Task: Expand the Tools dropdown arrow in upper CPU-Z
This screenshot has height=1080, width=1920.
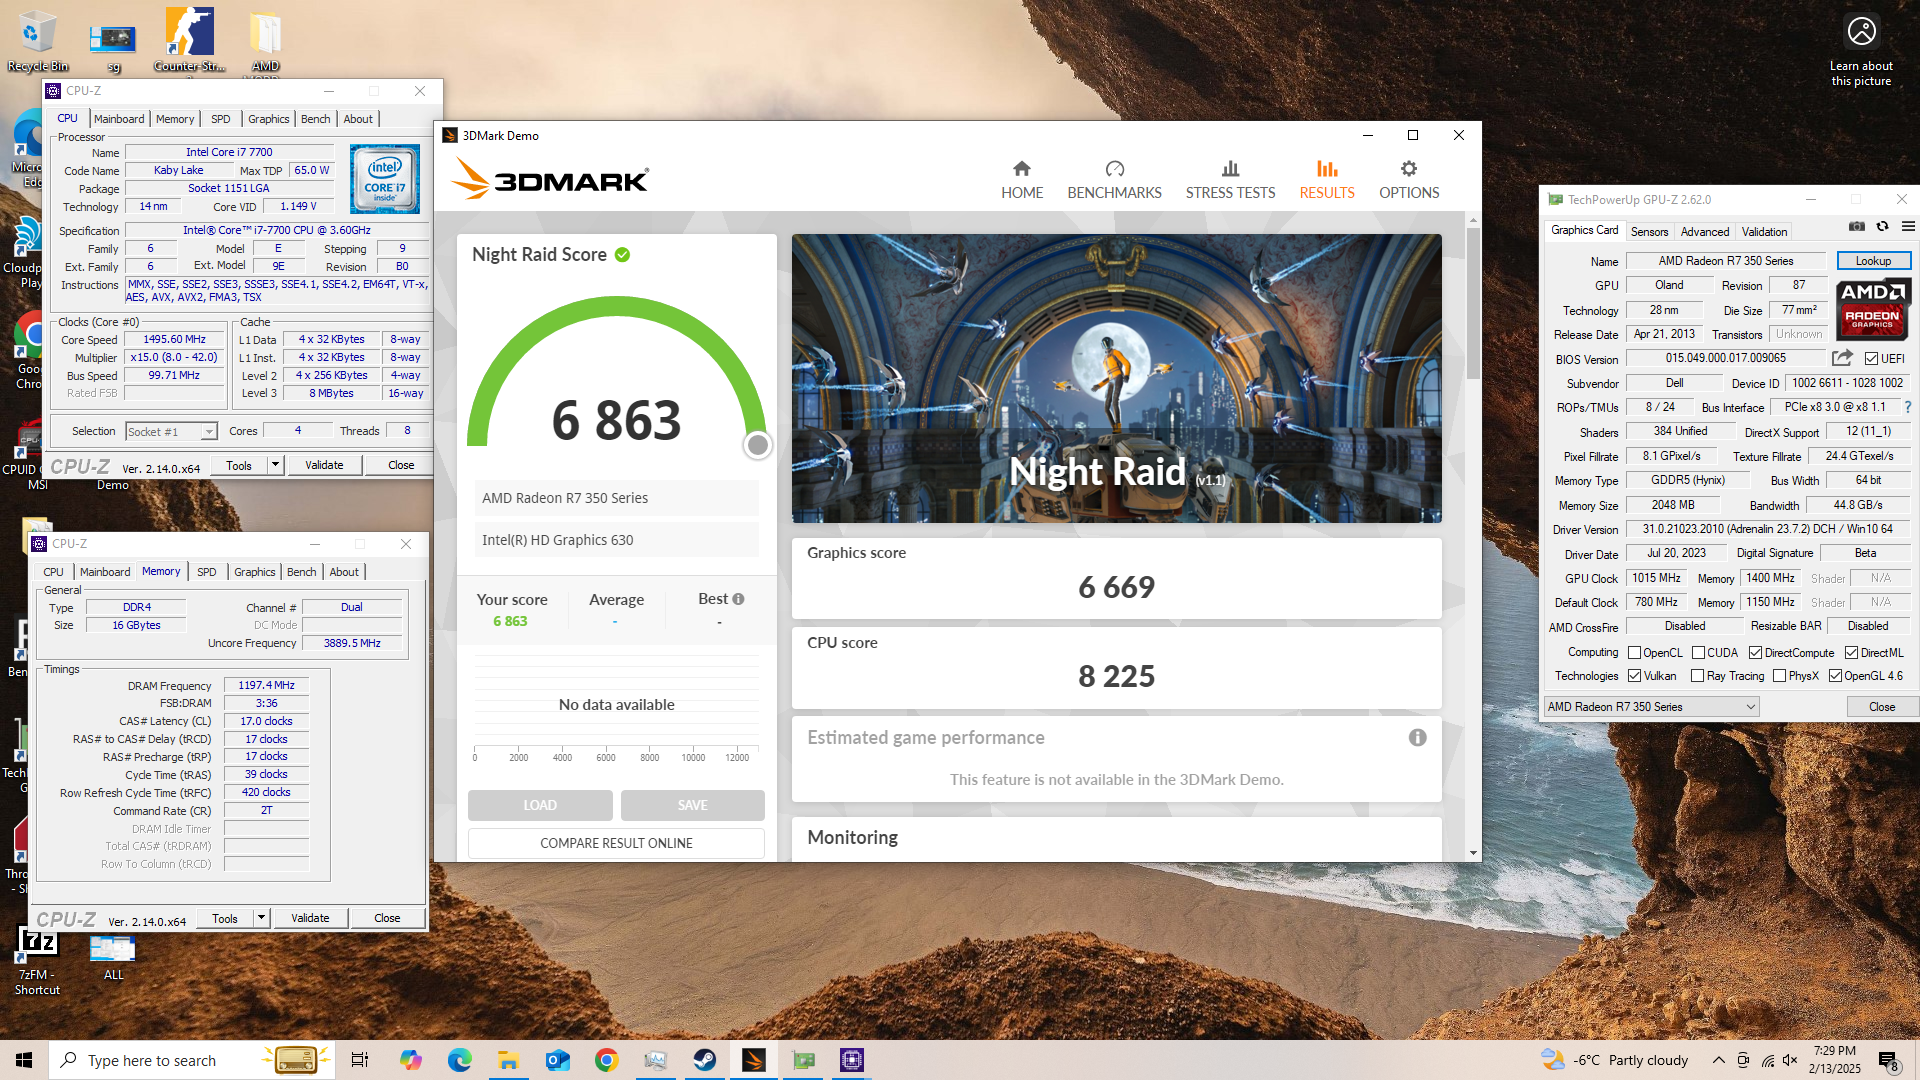Action: click(x=275, y=465)
